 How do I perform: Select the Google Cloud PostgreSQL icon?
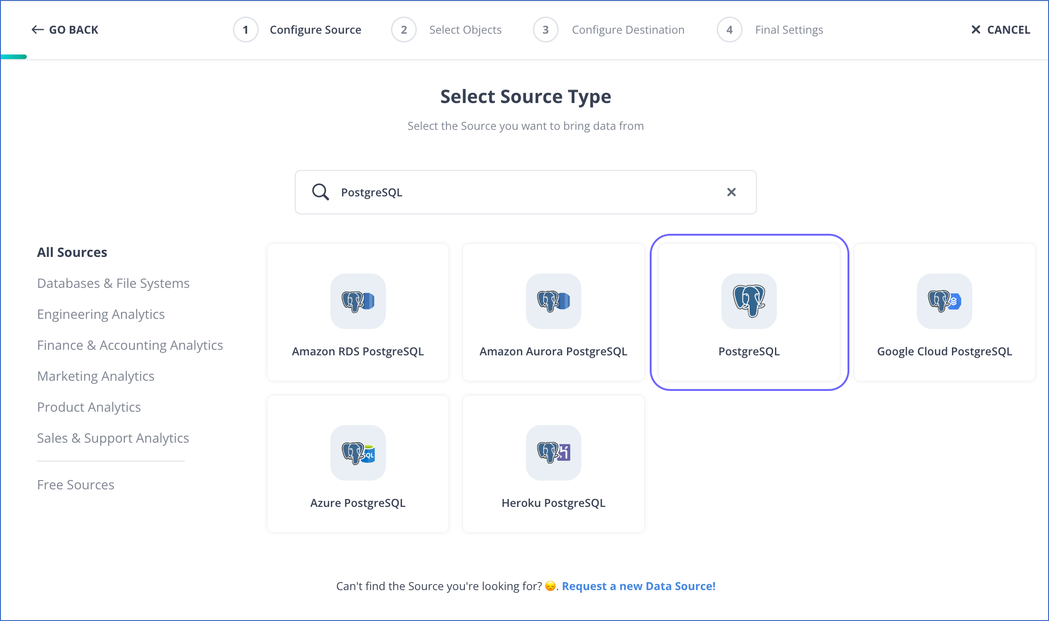click(944, 301)
